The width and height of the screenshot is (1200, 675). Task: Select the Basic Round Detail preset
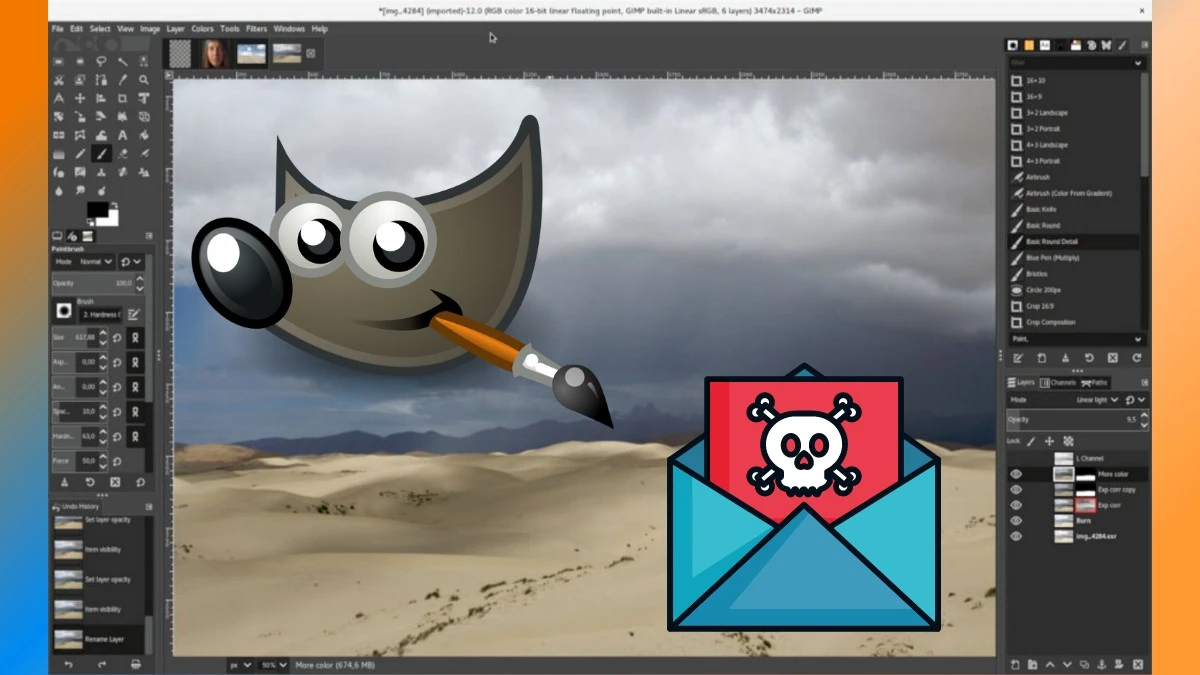(1051, 242)
